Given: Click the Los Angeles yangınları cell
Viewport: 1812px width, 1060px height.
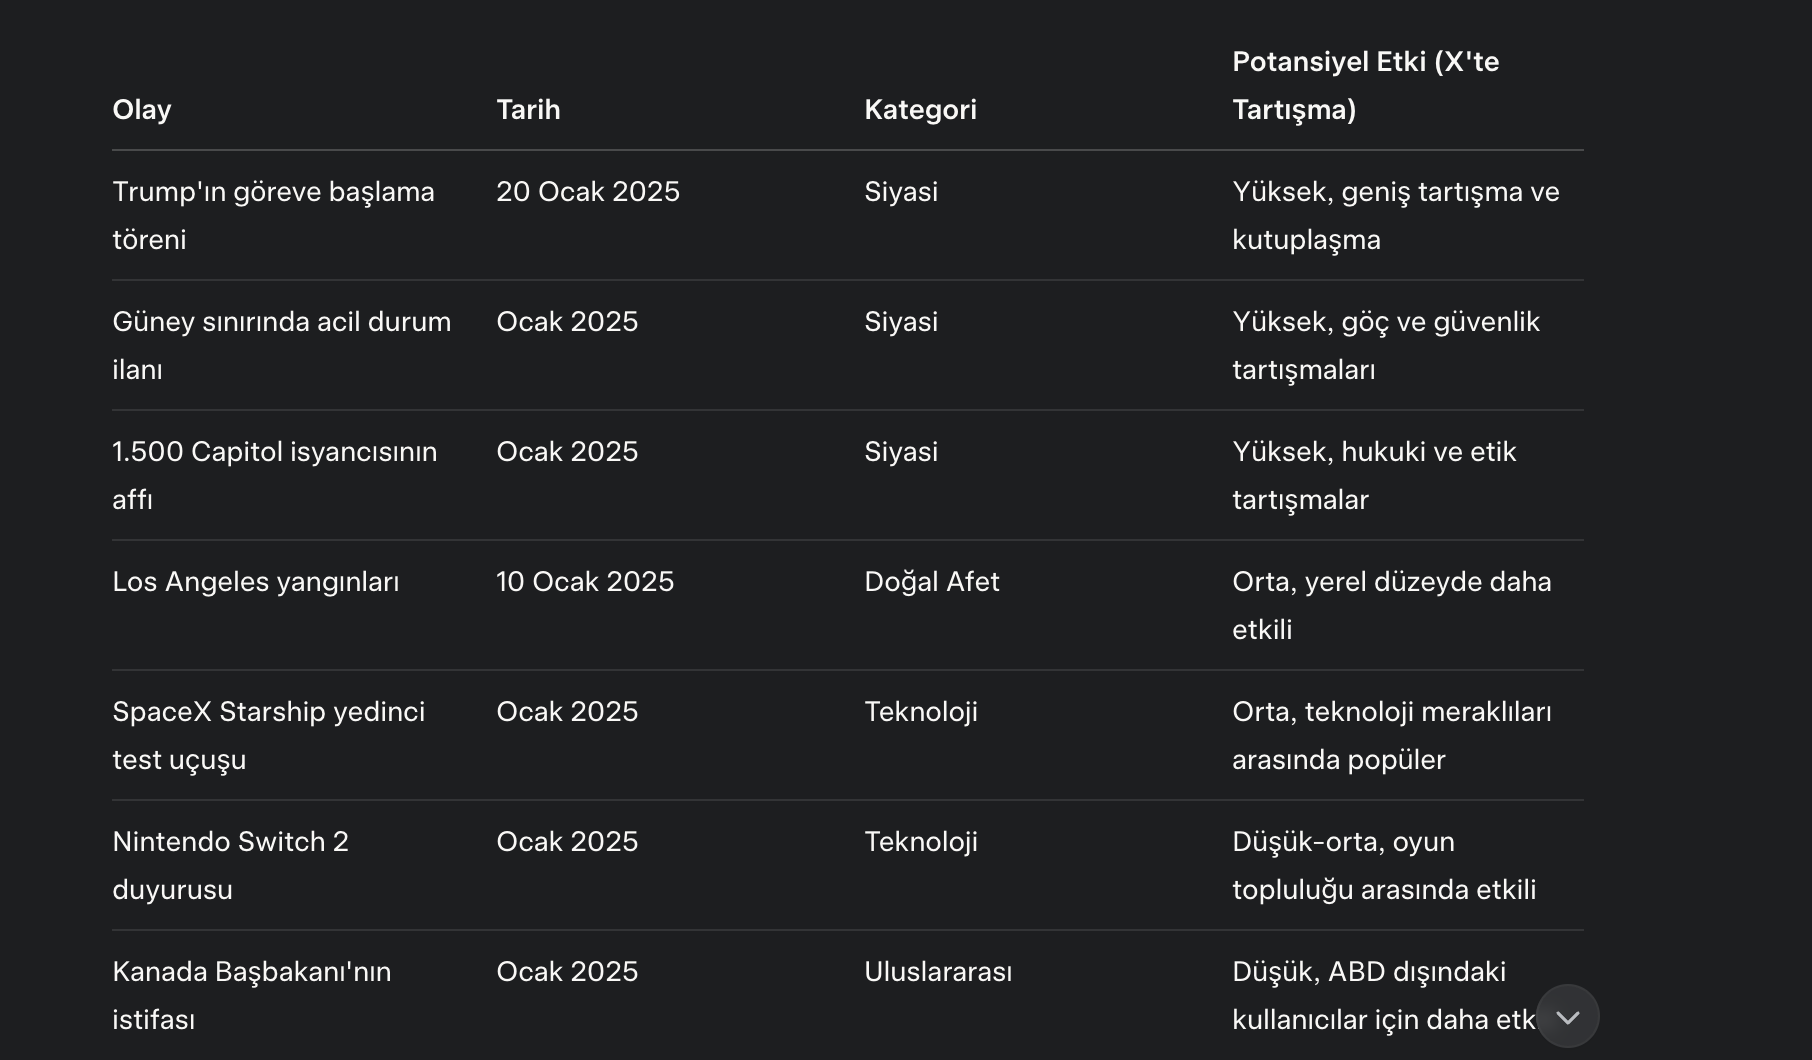Looking at the screenshot, I should click(x=256, y=582).
